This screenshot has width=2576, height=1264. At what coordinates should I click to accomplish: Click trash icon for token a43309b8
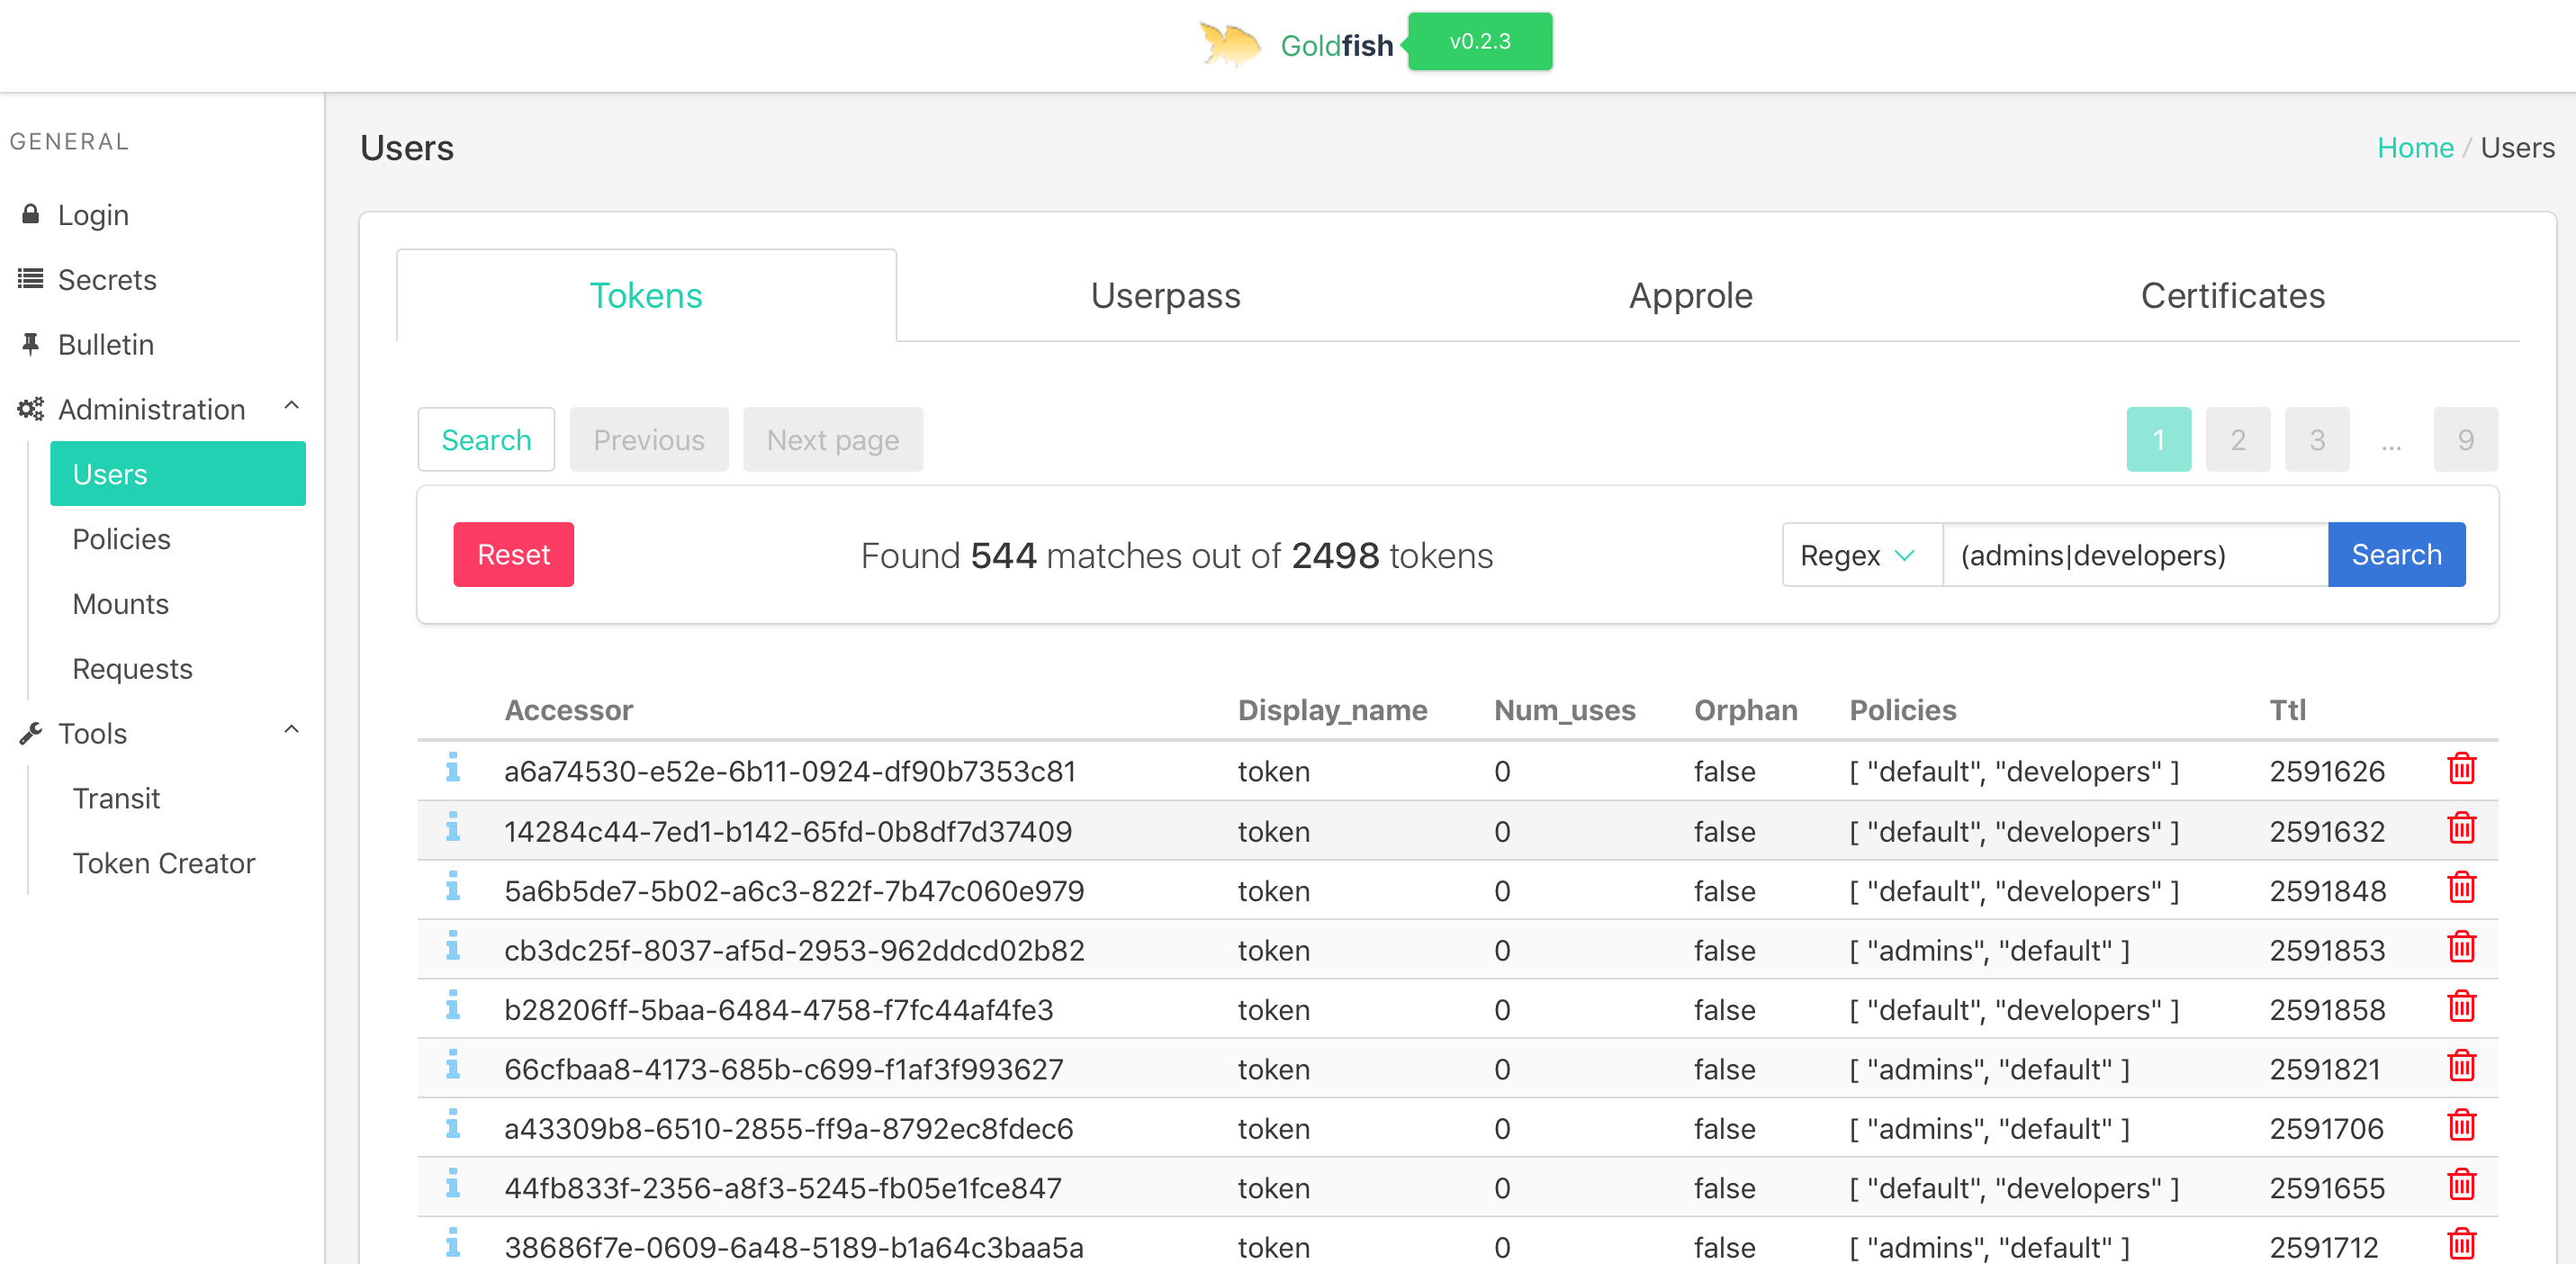coord(2461,1127)
